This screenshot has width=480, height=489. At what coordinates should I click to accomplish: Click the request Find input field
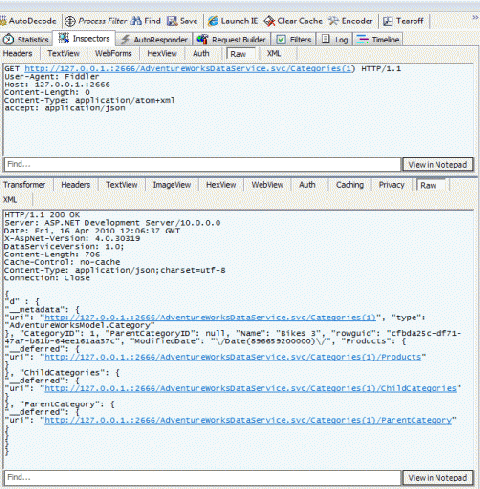point(202,164)
